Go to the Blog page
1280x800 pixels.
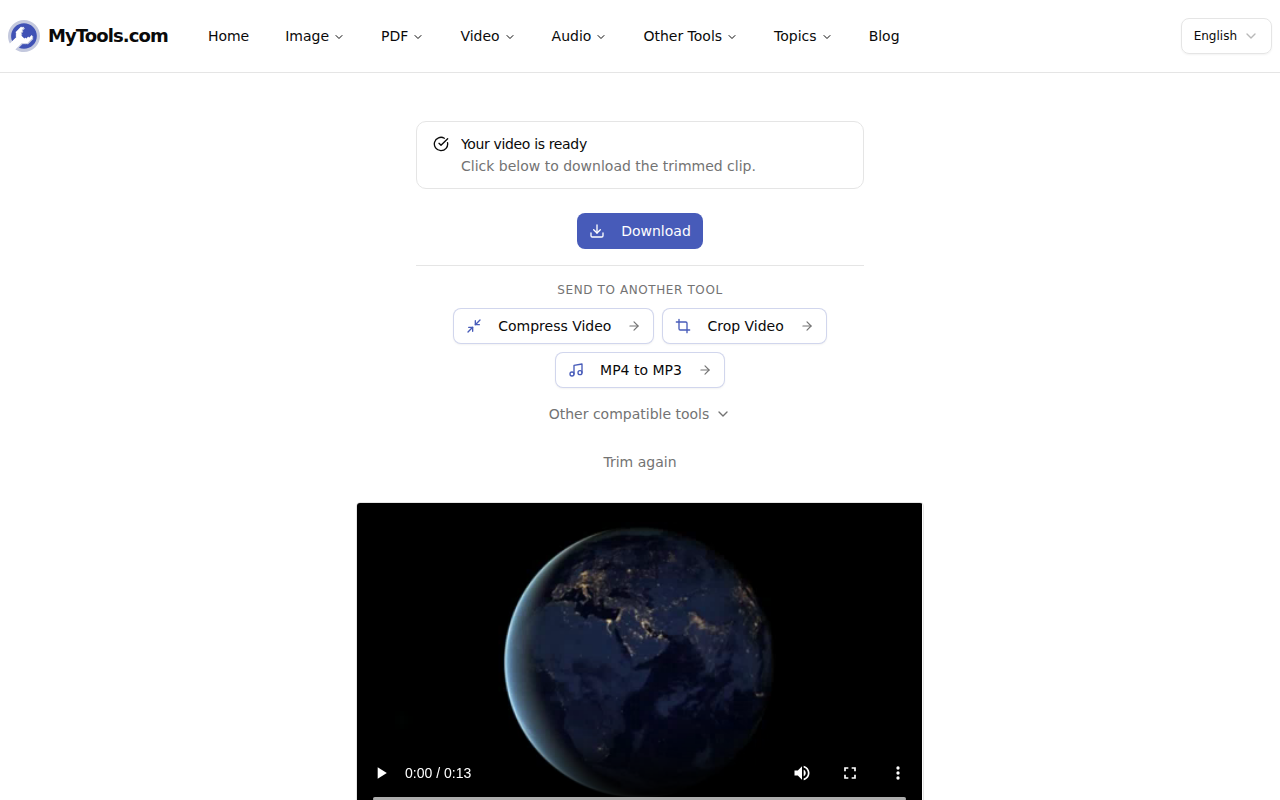click(884, 36)
